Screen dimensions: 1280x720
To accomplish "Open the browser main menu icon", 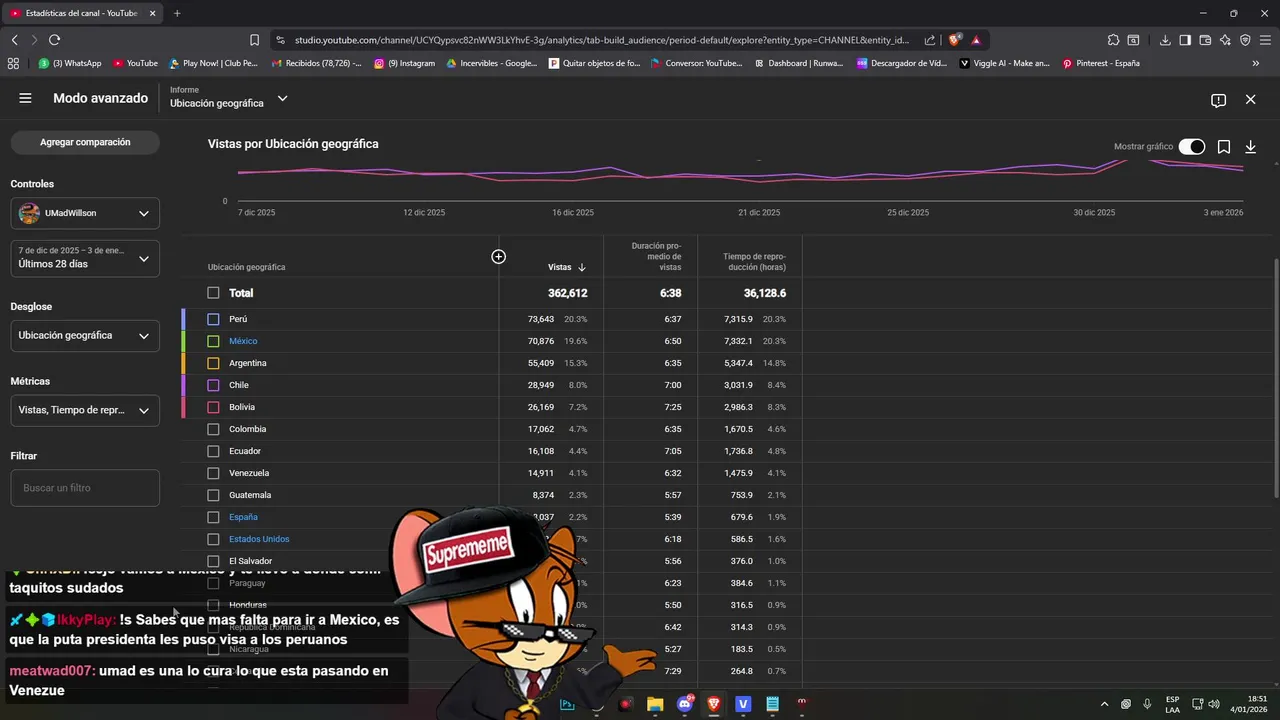I will click(x=1265, y=40).
